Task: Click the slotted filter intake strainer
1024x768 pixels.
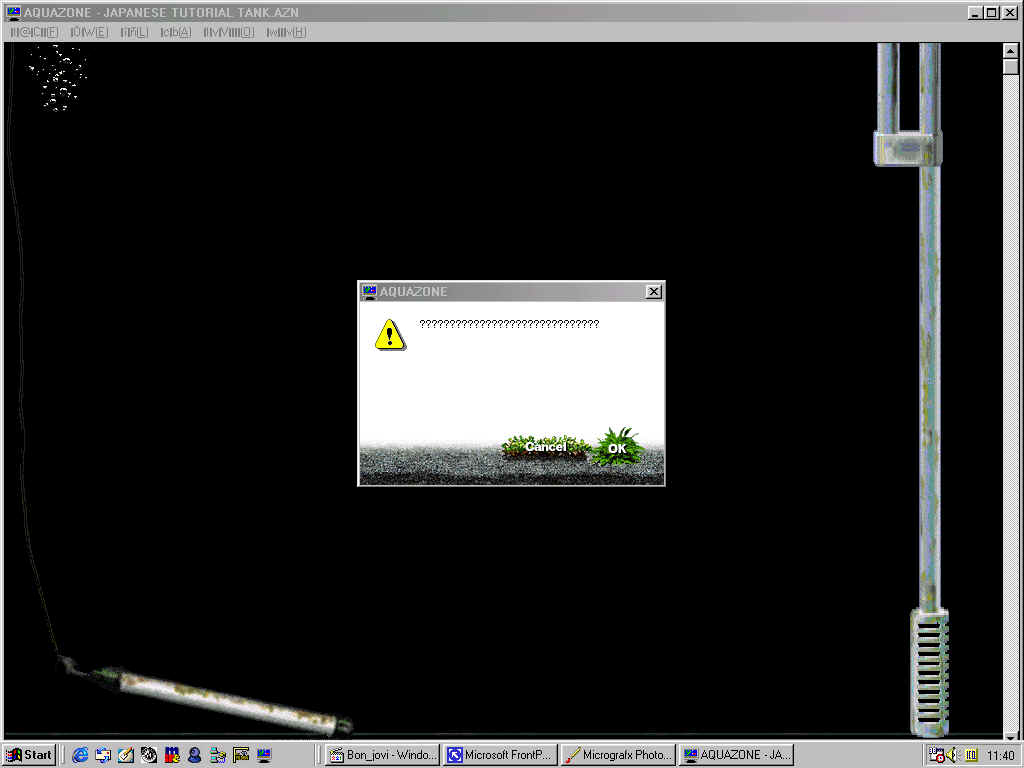Action: (x=929, y=673)
